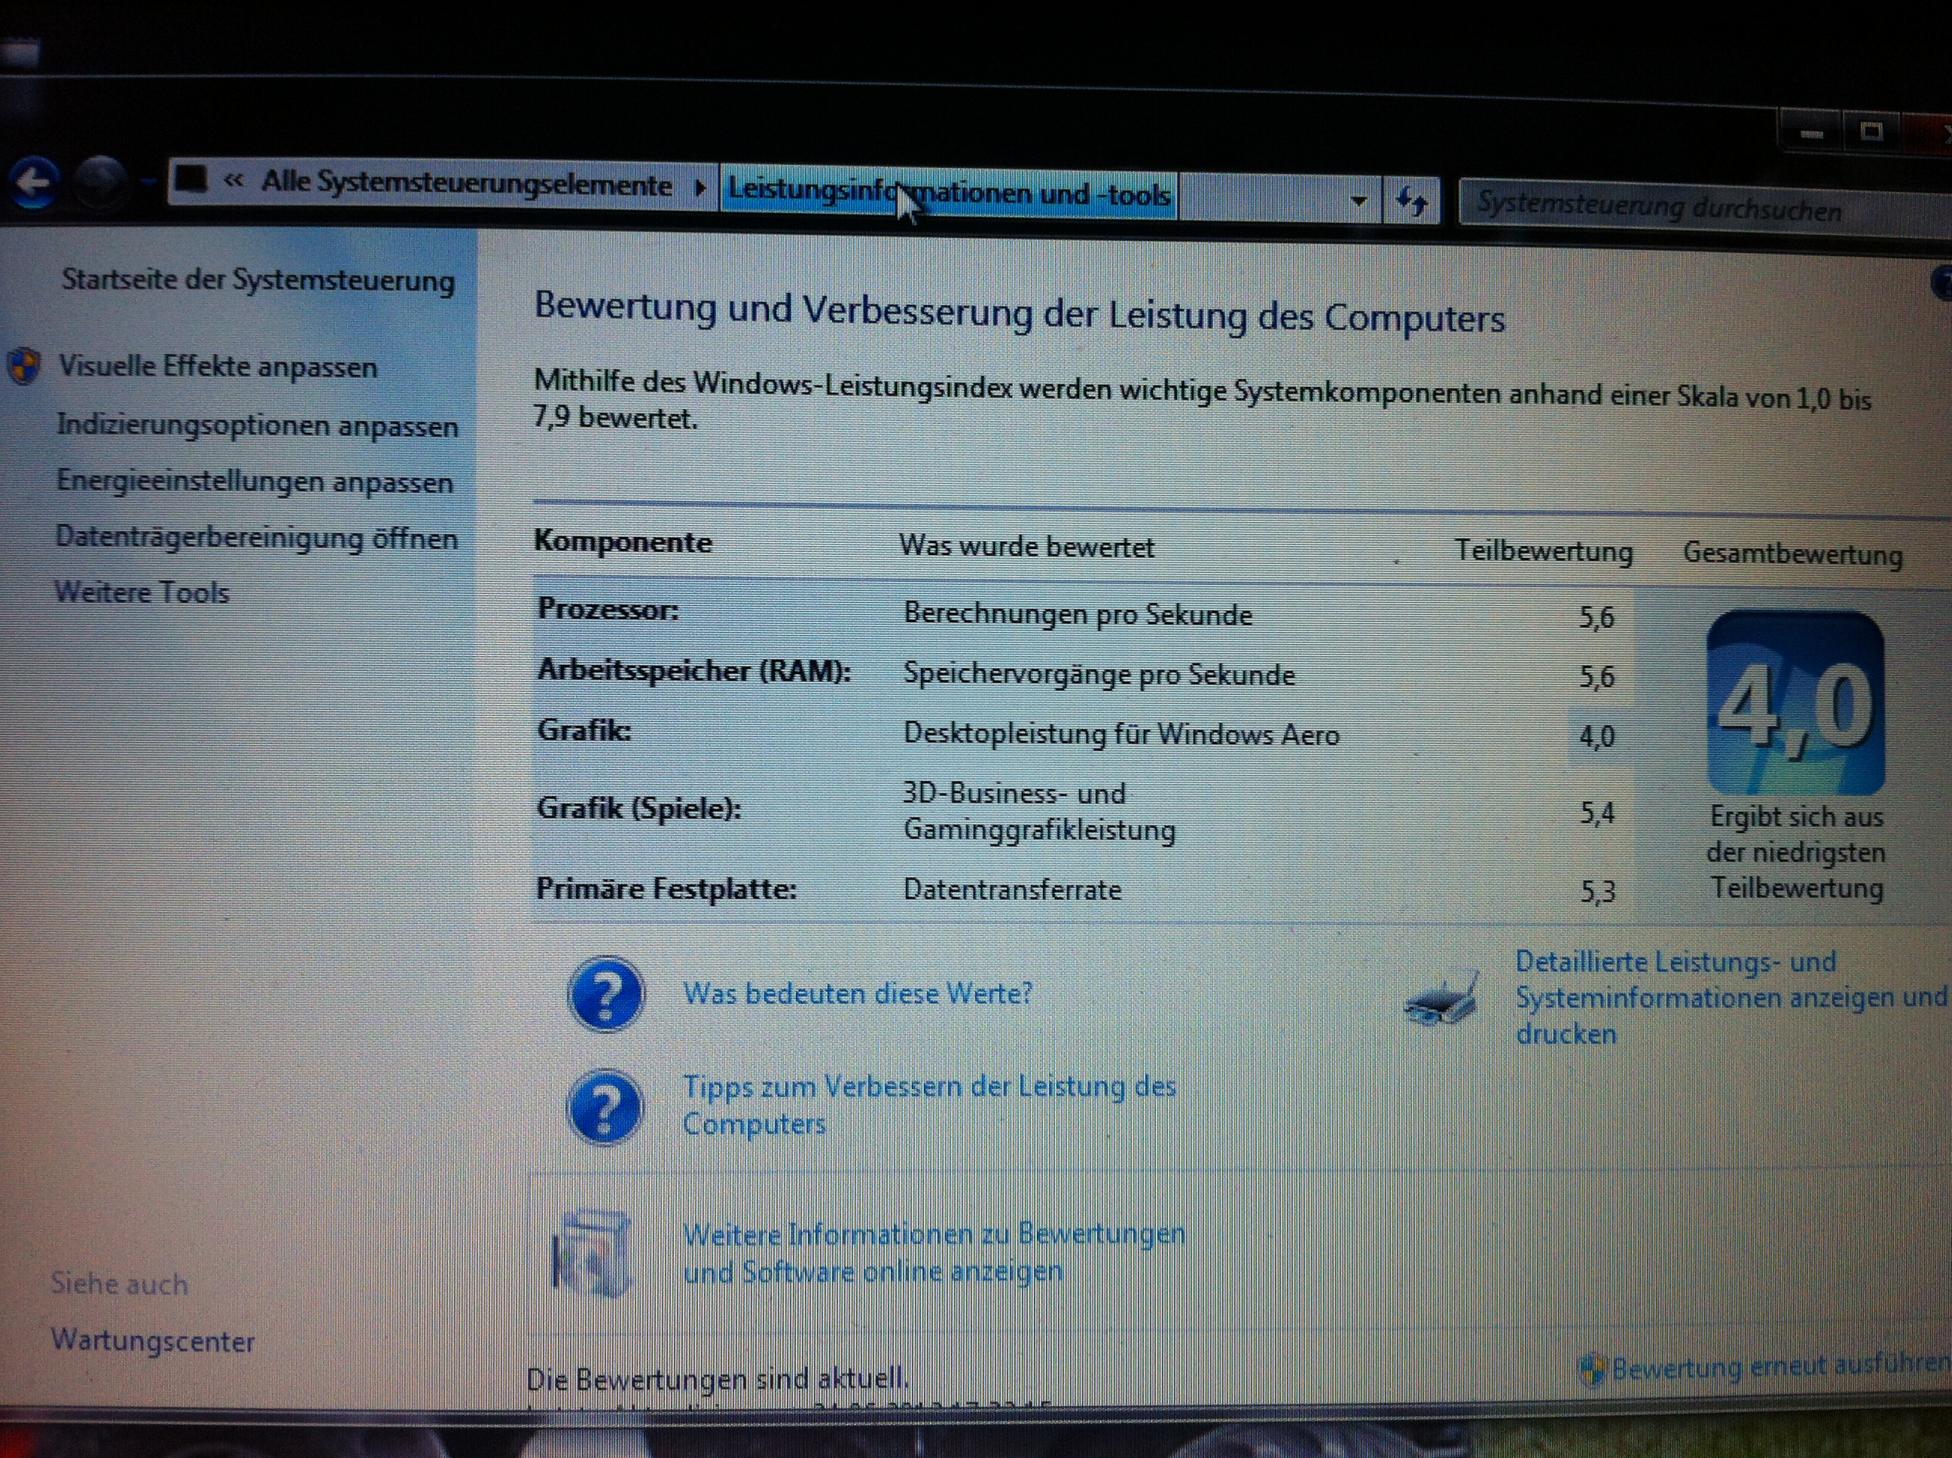Expand the breadcrumb arrow after 'Alle Systemsteuerungselemente'
1952x1458 pixels.
(699, 188)
